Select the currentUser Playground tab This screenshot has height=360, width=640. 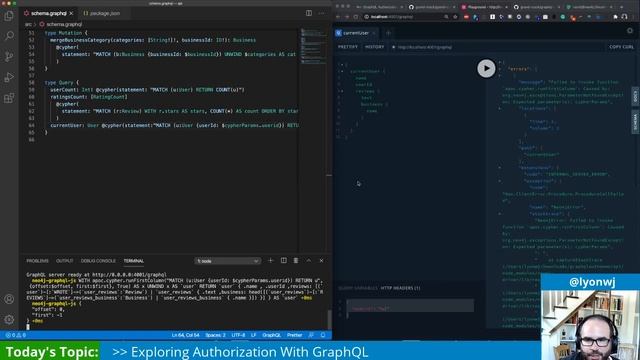click(355, 33)
